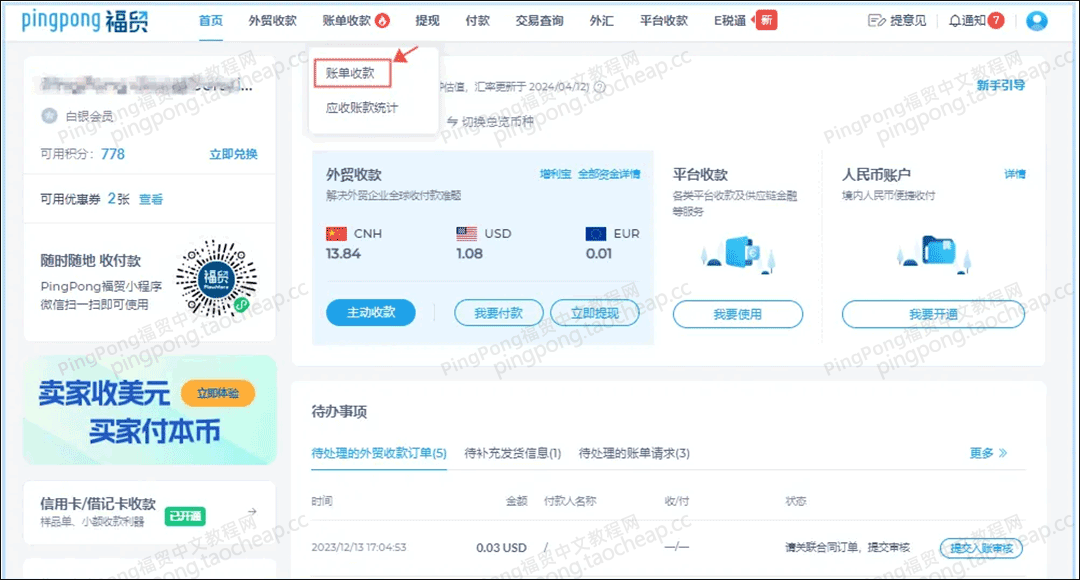Click 更多 to see more tasks
Screen dimensions: 1080x580
988,453
